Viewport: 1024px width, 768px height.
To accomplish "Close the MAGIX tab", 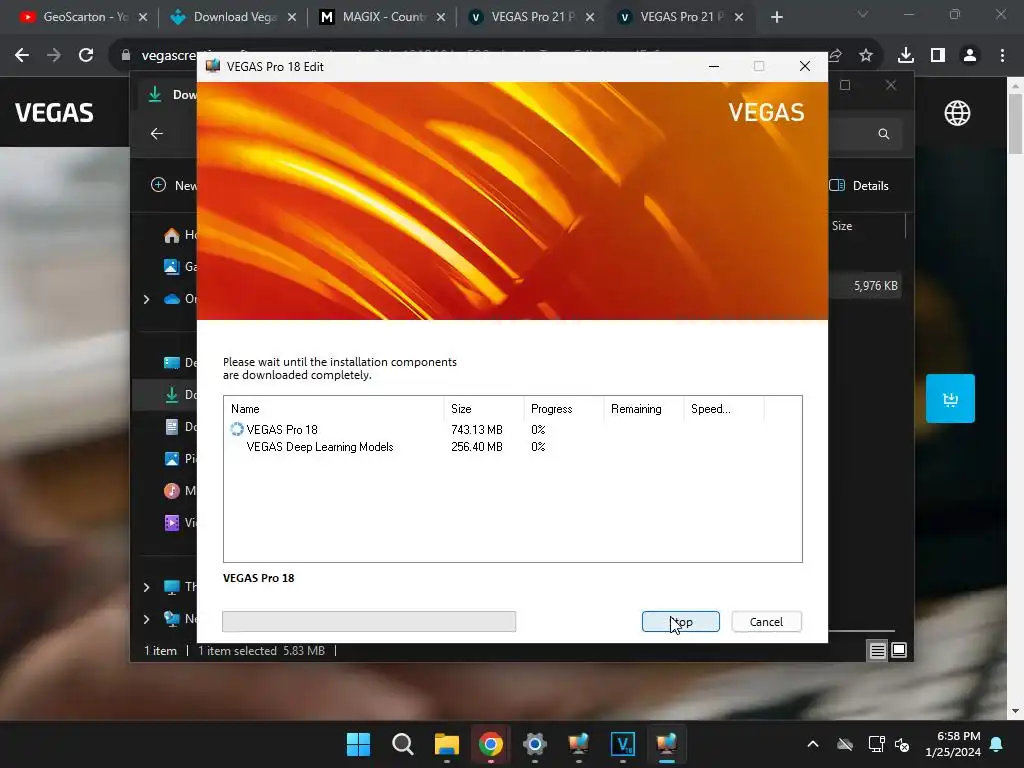I will pyautogui.click(x=441, y=17).
